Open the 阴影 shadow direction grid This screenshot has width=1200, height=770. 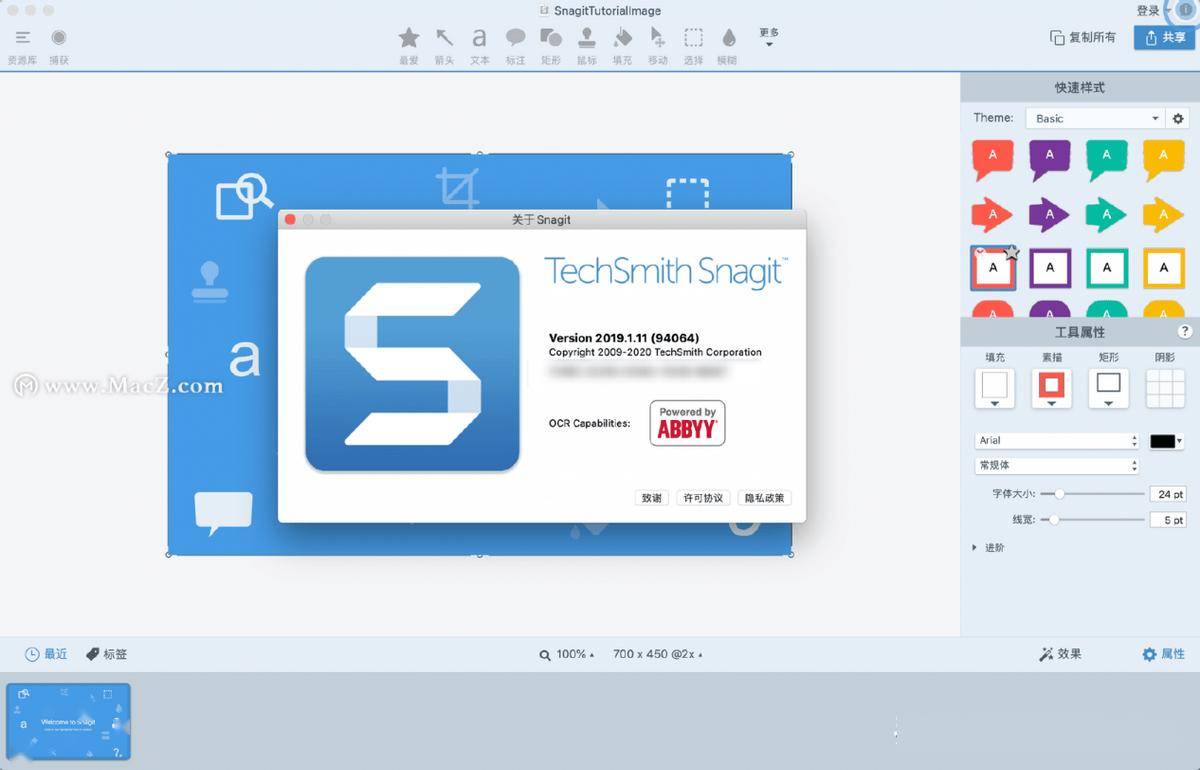[x=1165, y=389]
